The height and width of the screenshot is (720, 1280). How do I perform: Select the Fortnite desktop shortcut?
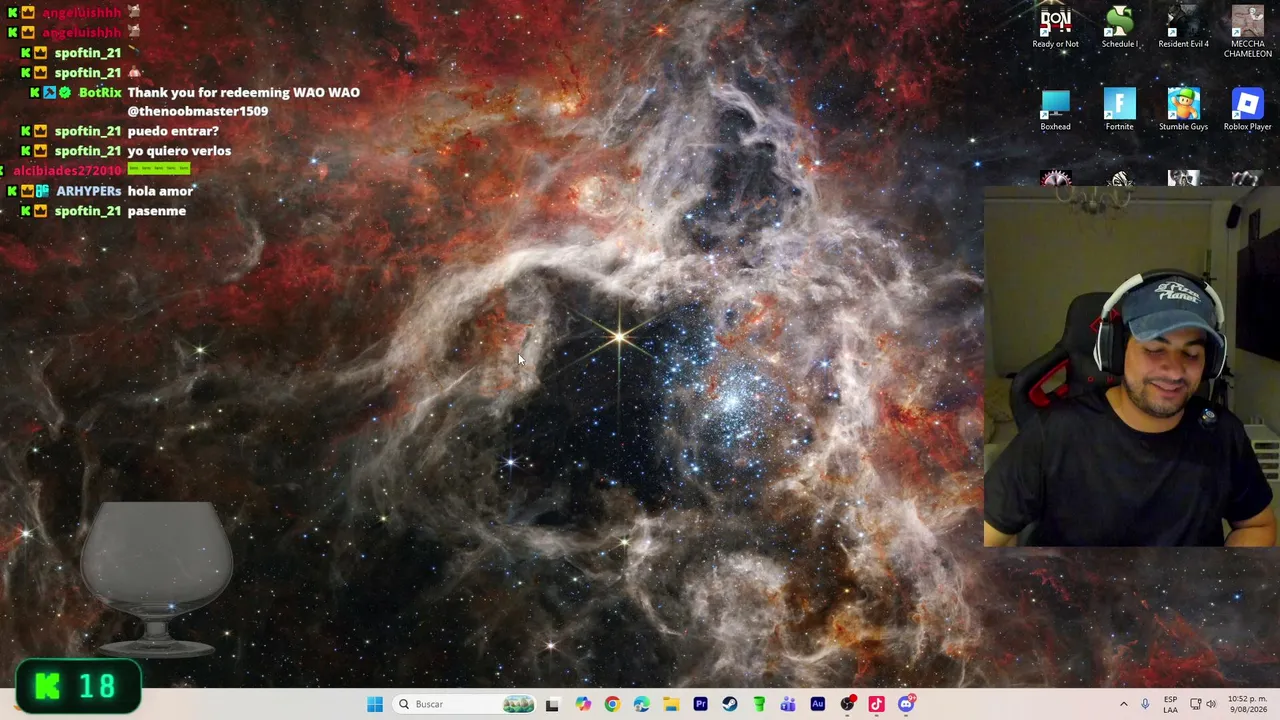(1119, 110)
